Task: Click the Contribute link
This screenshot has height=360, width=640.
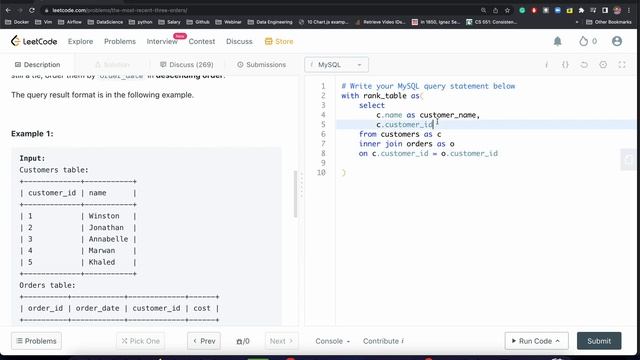Action: tap(383, 341)
